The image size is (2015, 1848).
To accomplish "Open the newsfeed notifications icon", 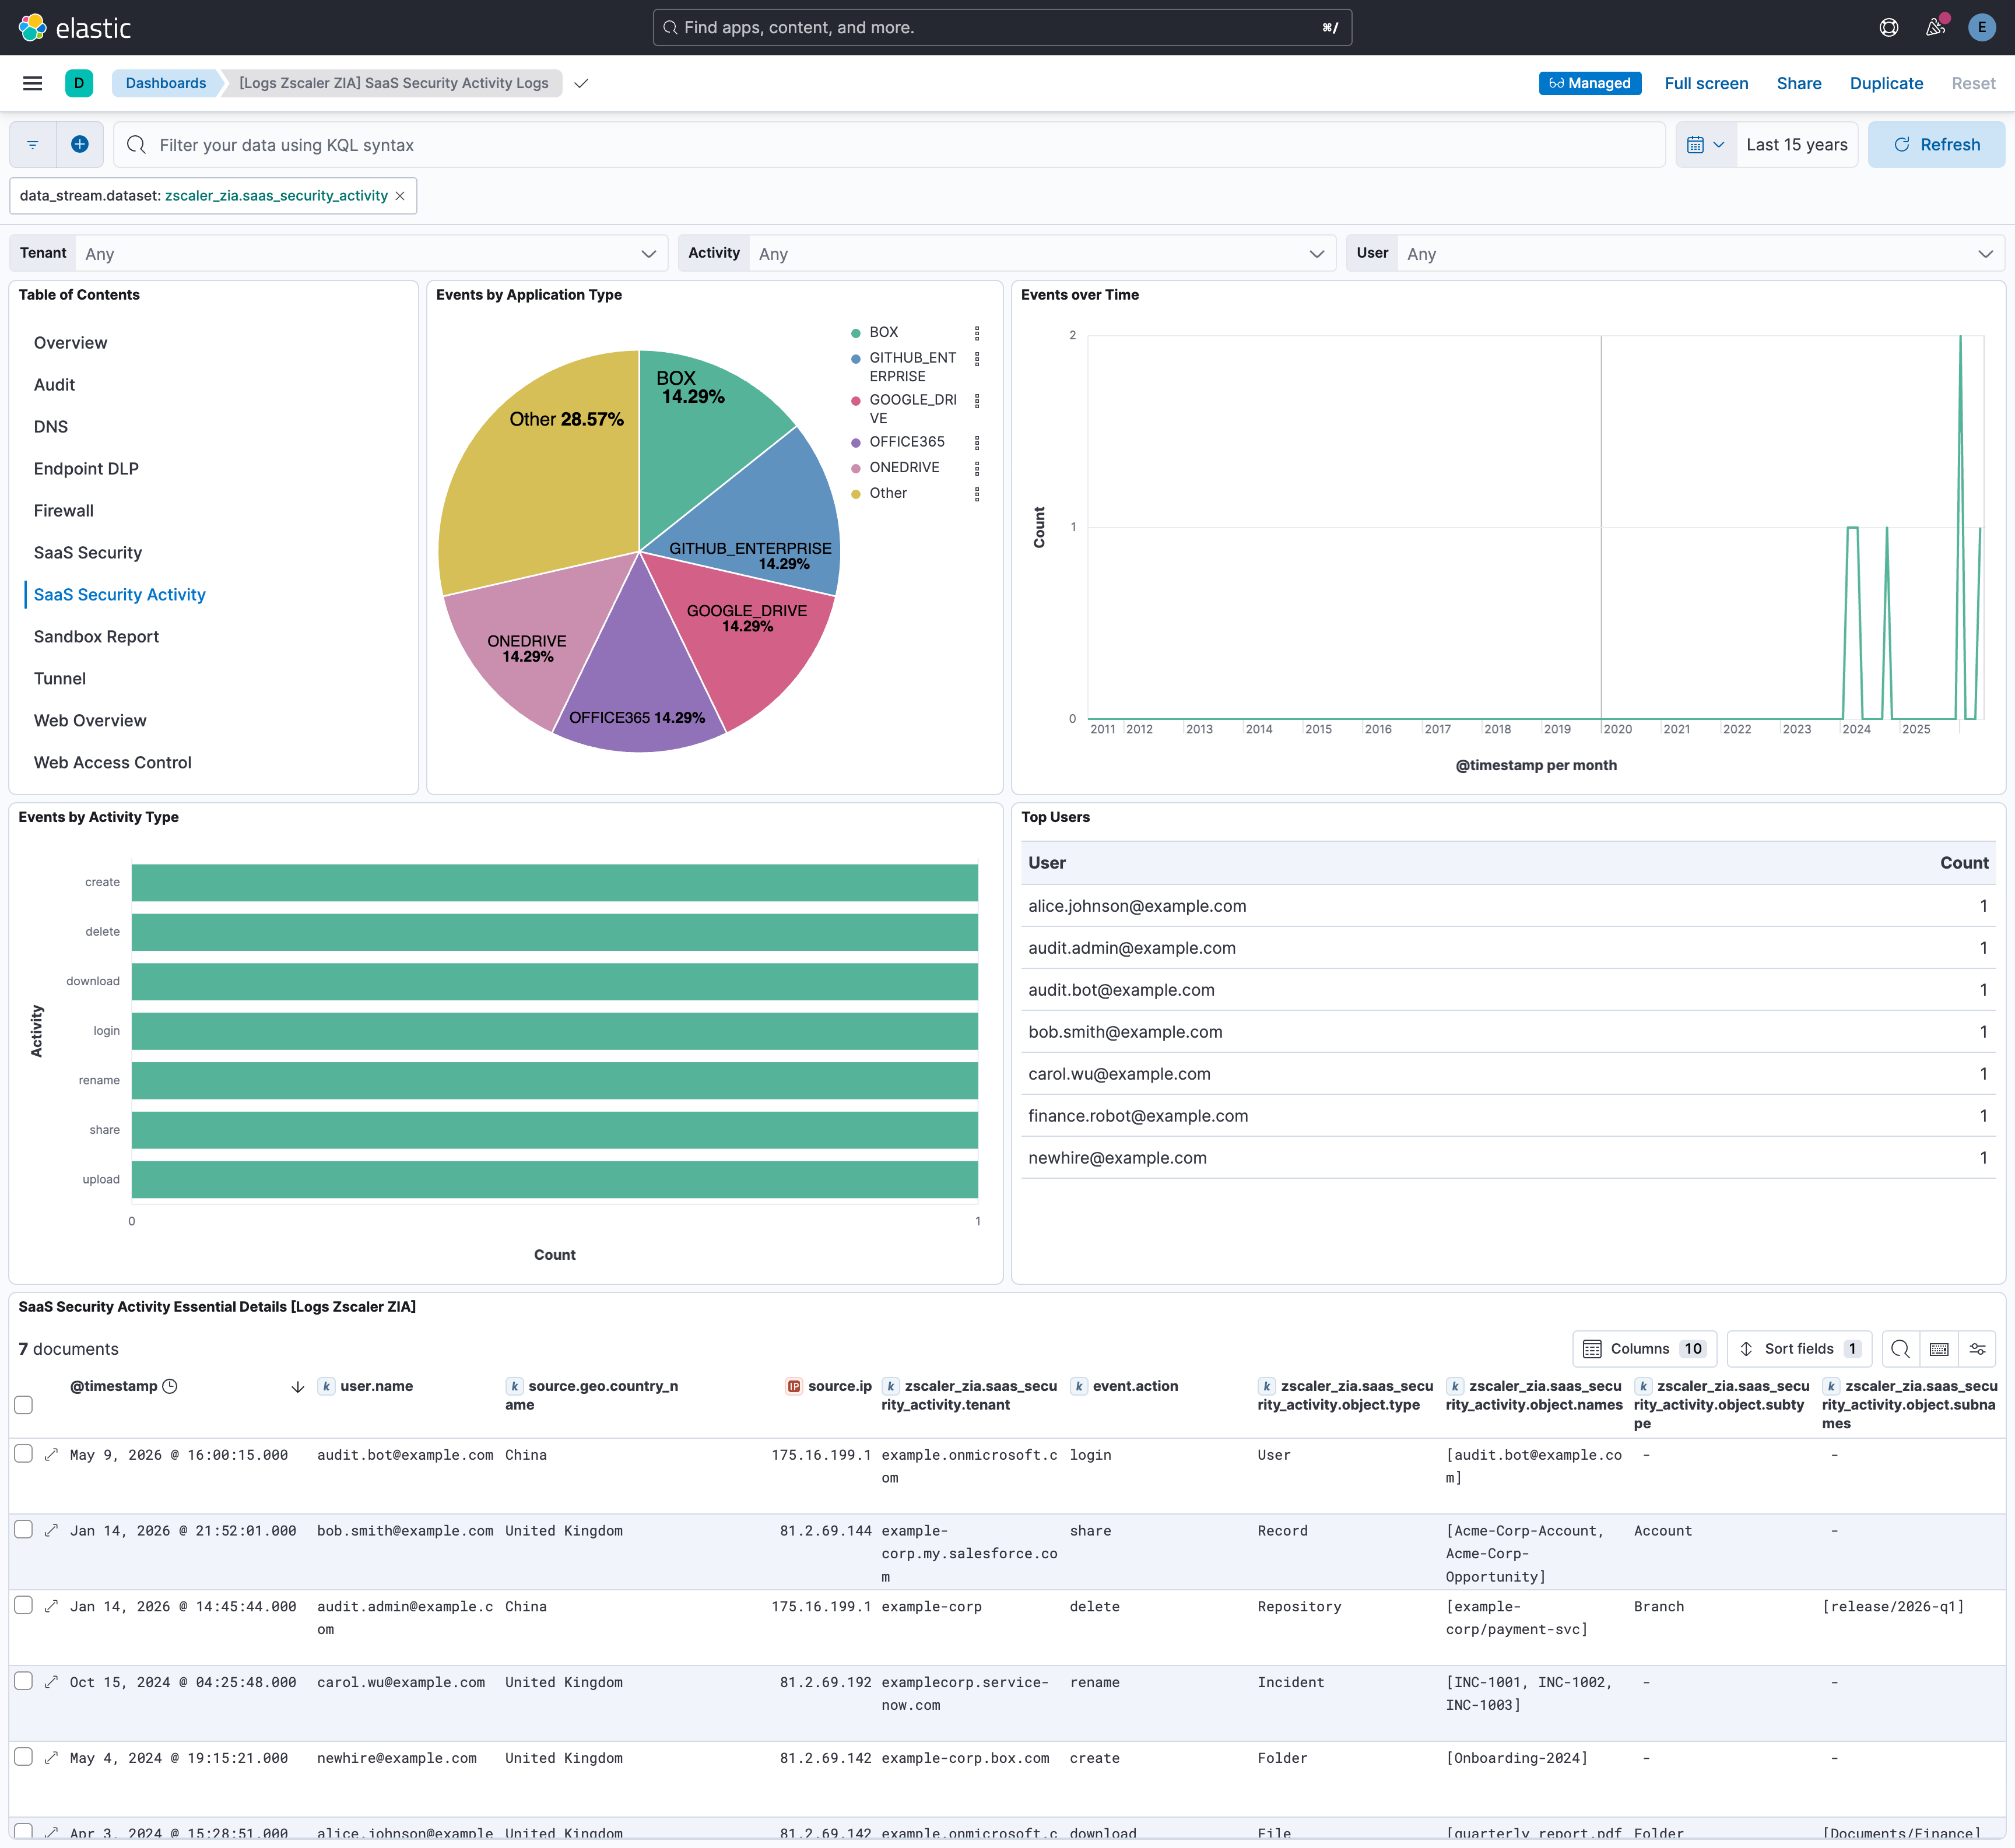I will 1936,27.
